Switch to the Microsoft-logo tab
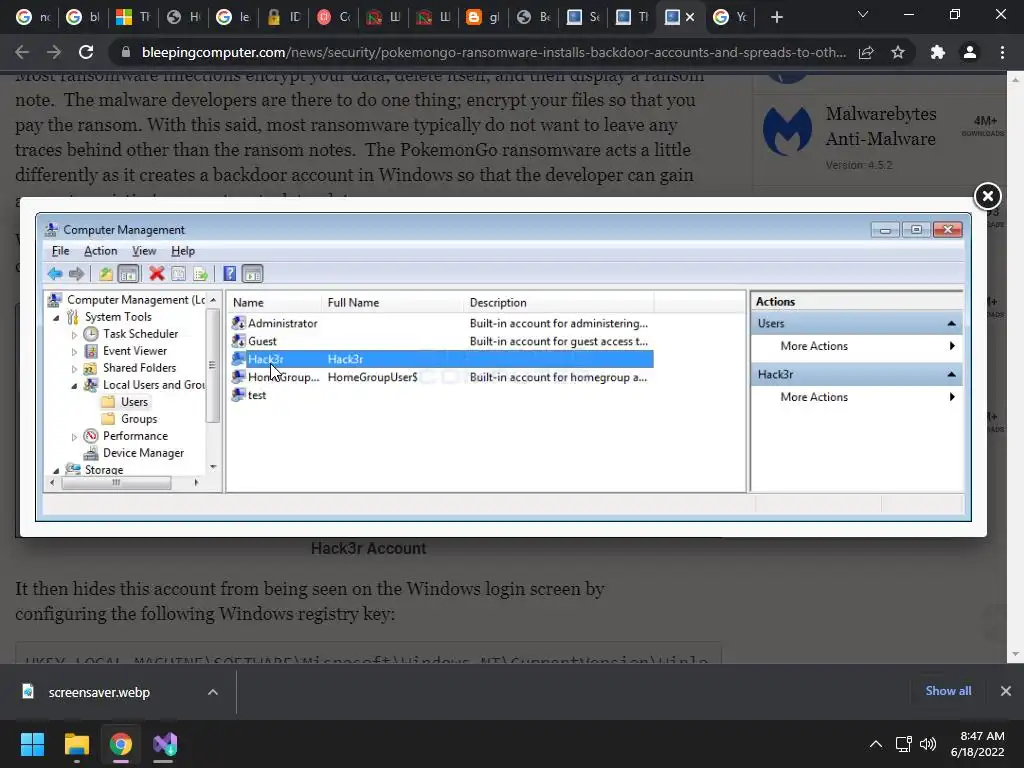1024x768 pixels. [133, 18]
